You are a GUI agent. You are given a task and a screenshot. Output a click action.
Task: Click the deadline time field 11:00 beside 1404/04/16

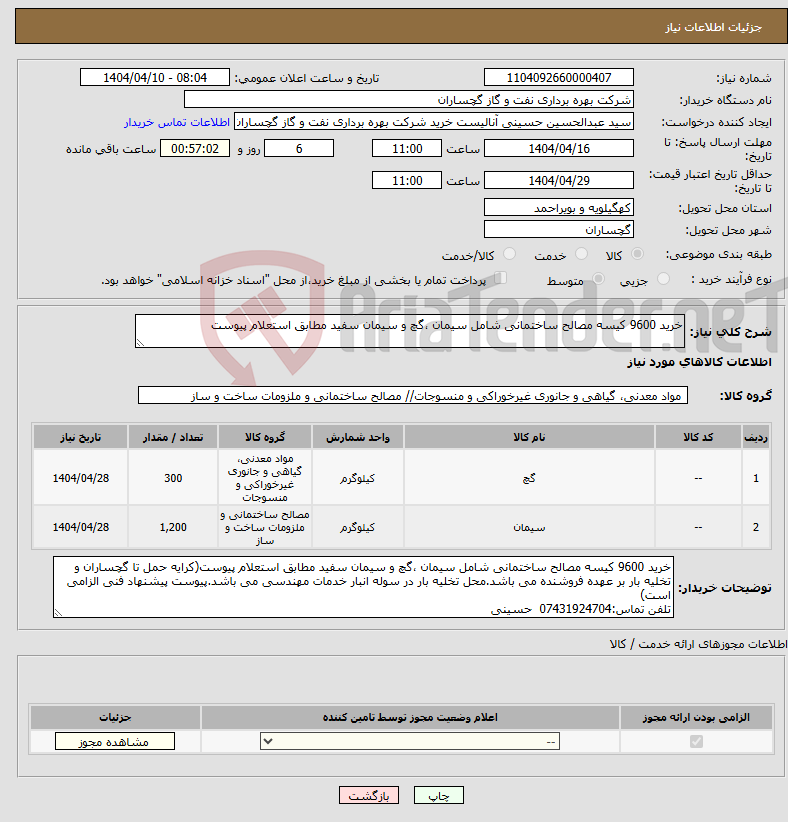pyautogui.click(x=407, y=148)
